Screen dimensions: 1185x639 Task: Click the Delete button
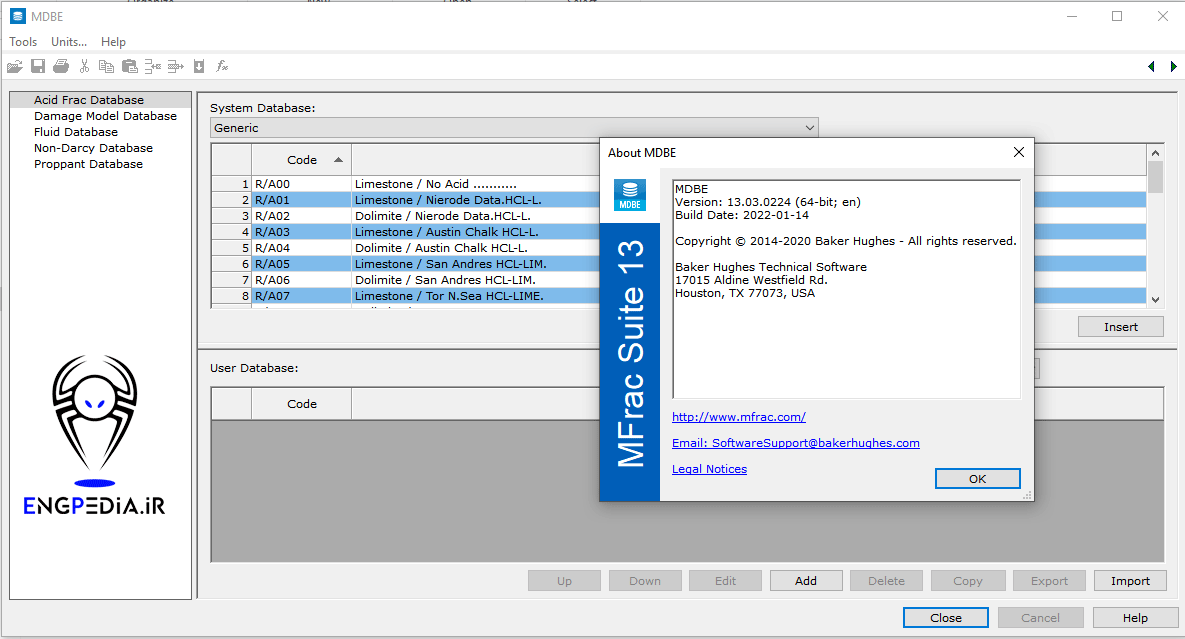click(886, 581)
